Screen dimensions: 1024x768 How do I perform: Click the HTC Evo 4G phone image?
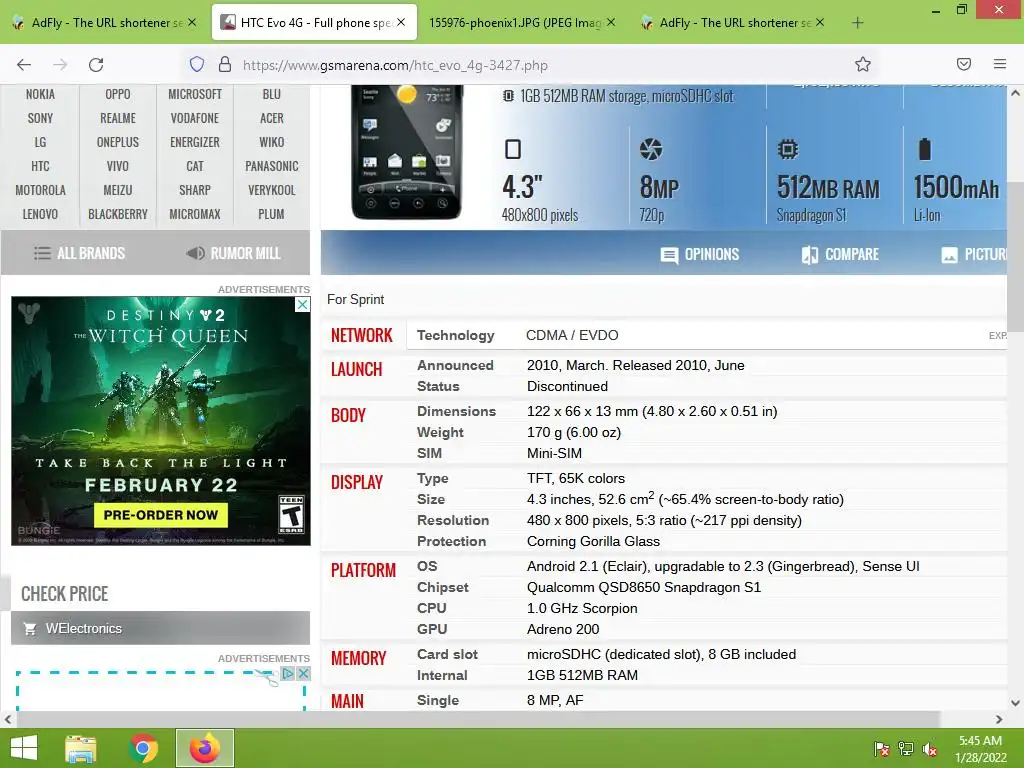406,152
